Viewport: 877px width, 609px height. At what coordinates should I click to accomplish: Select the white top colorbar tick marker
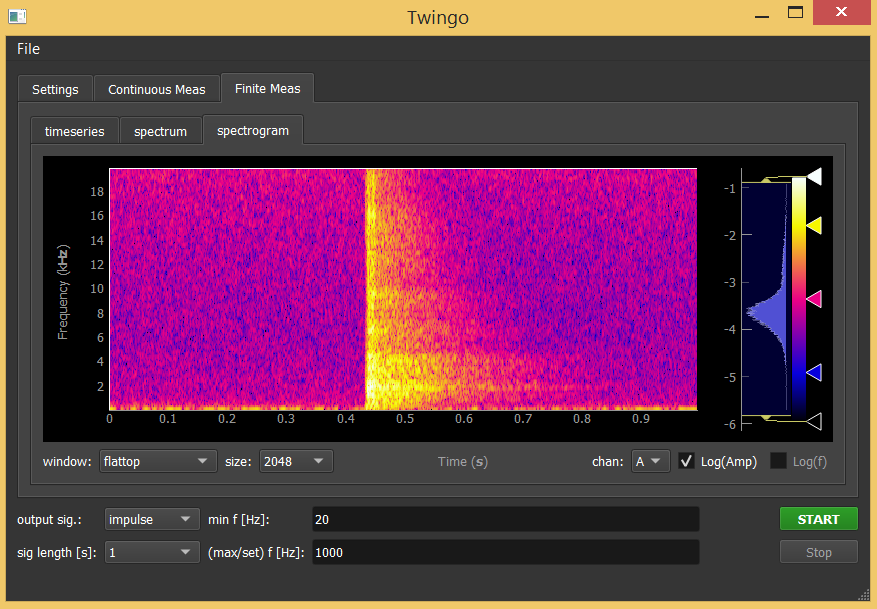(x=814, y=176)
